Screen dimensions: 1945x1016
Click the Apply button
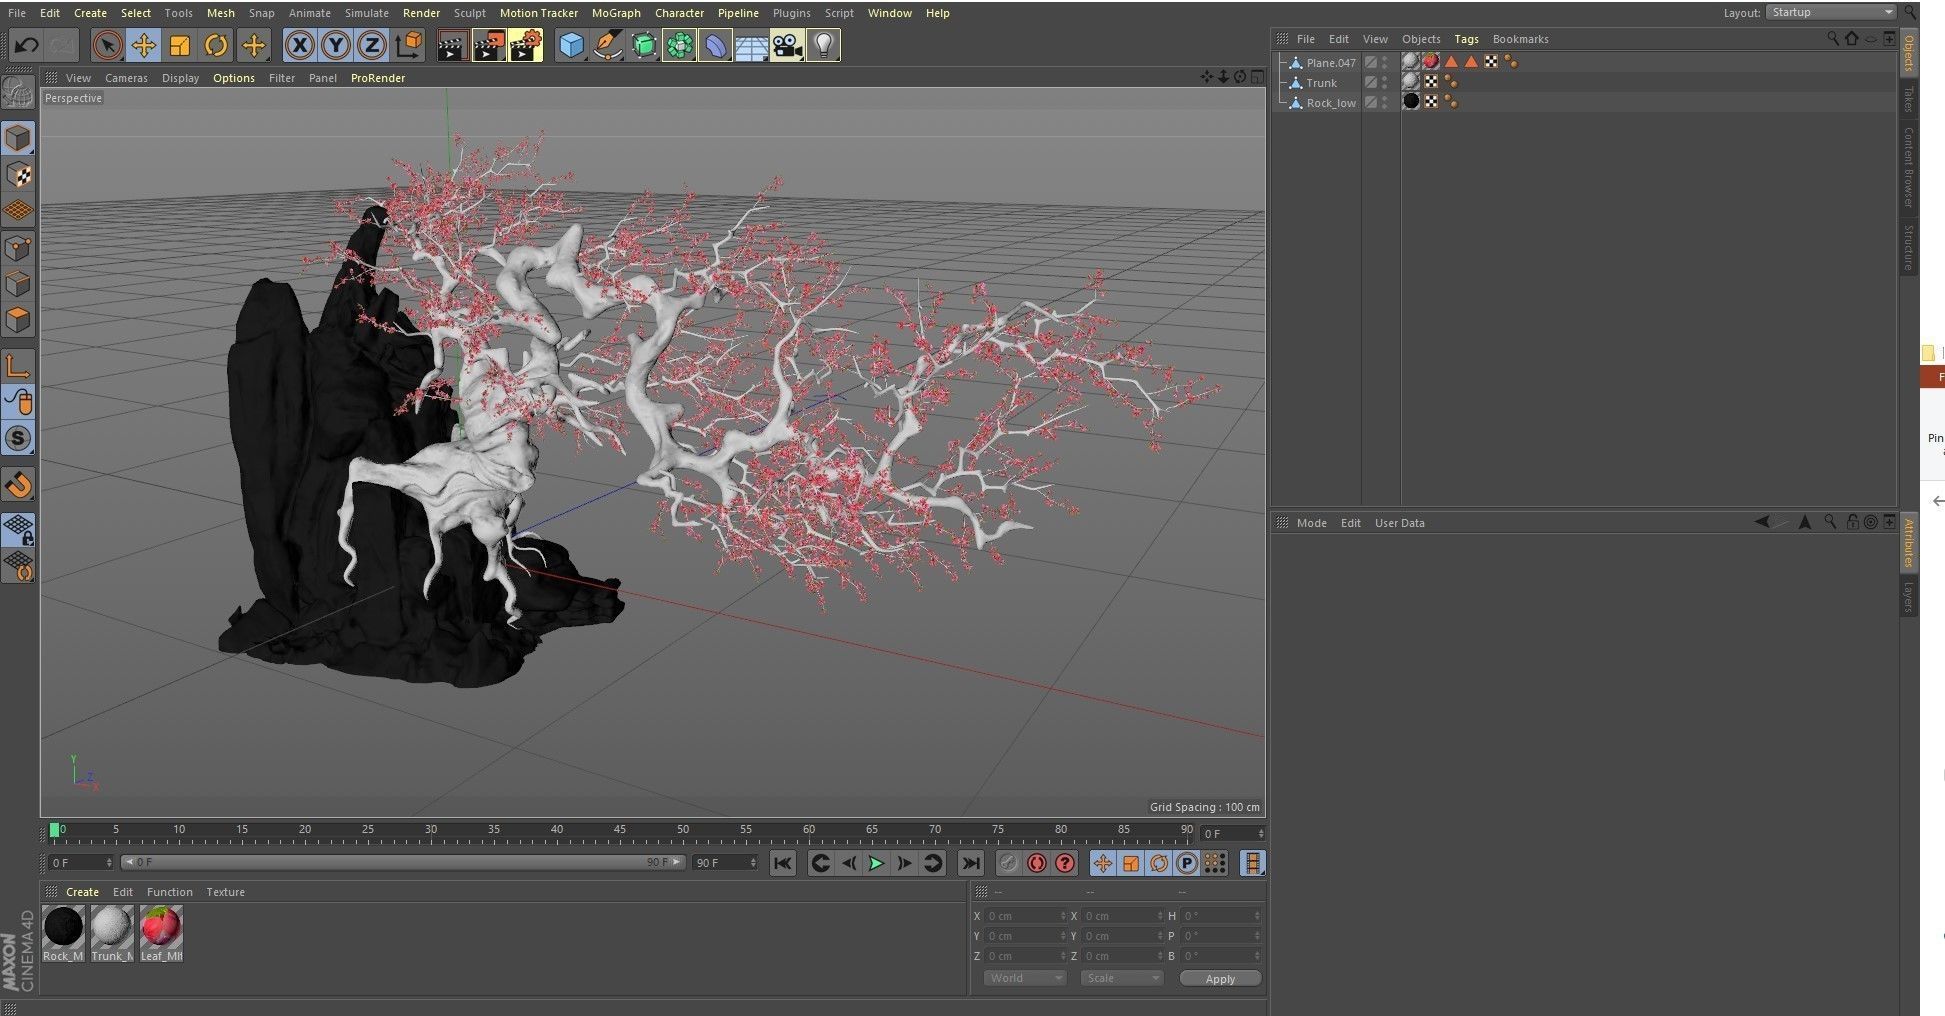(1220, 978)
